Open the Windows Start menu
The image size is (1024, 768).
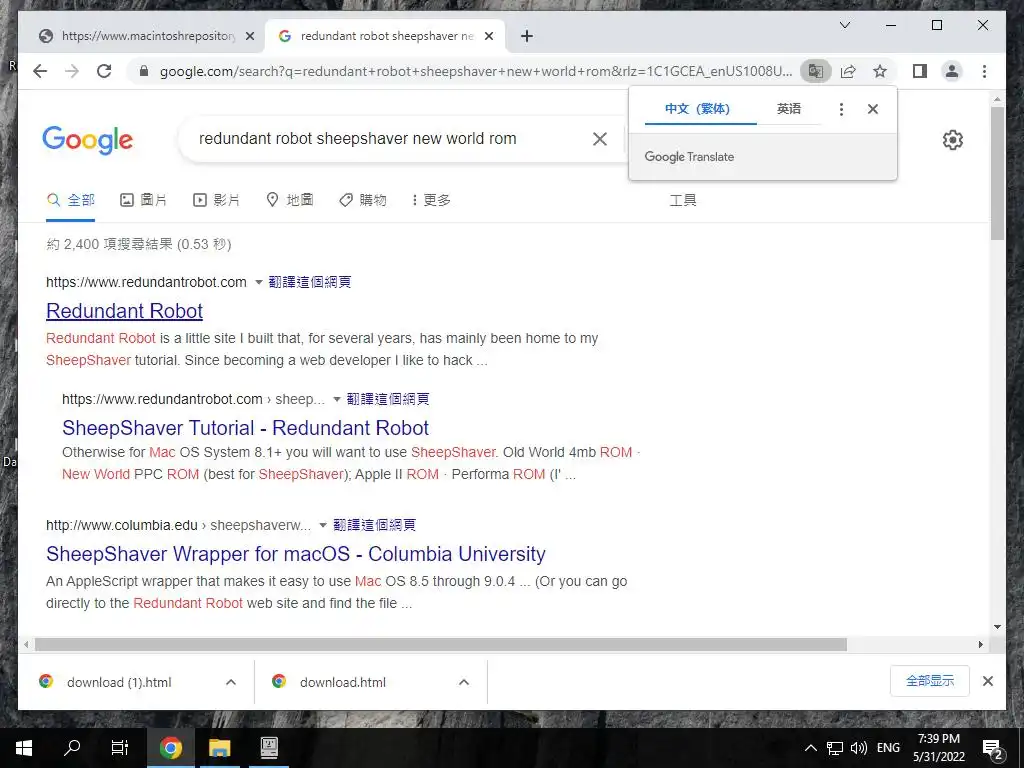(24, 748)
